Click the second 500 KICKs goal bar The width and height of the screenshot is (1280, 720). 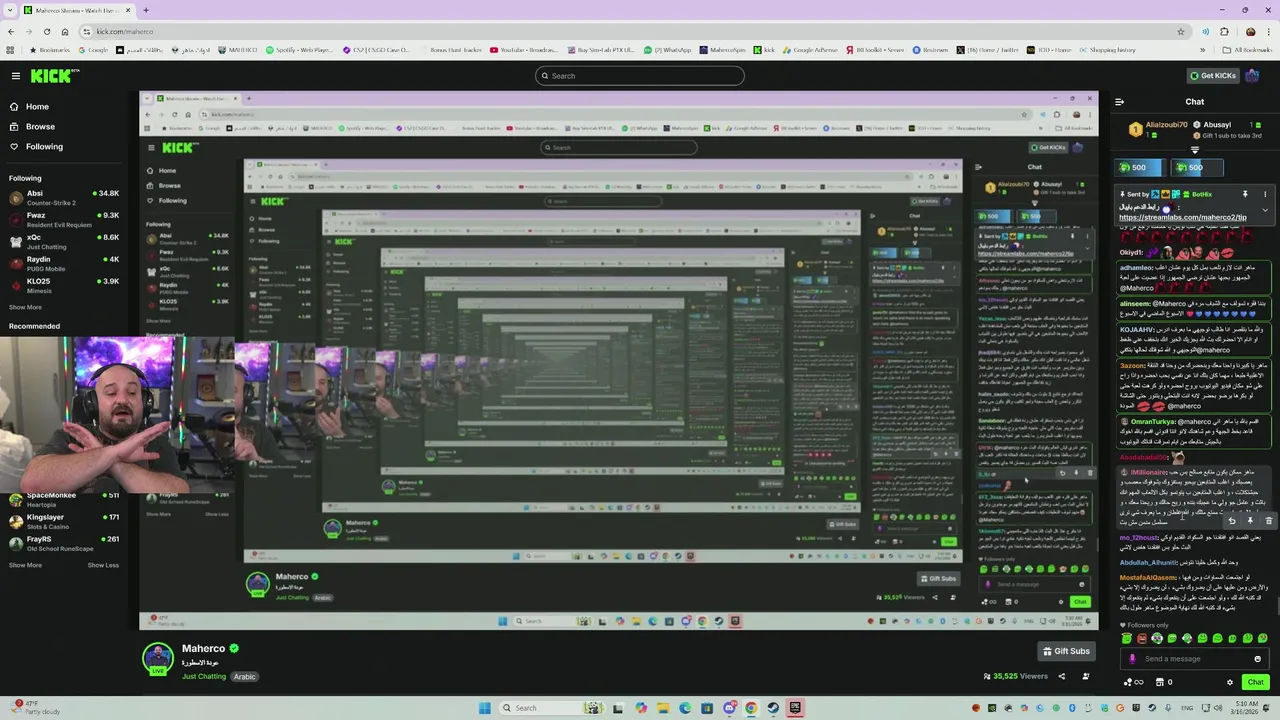click(x=1198, y=167)
